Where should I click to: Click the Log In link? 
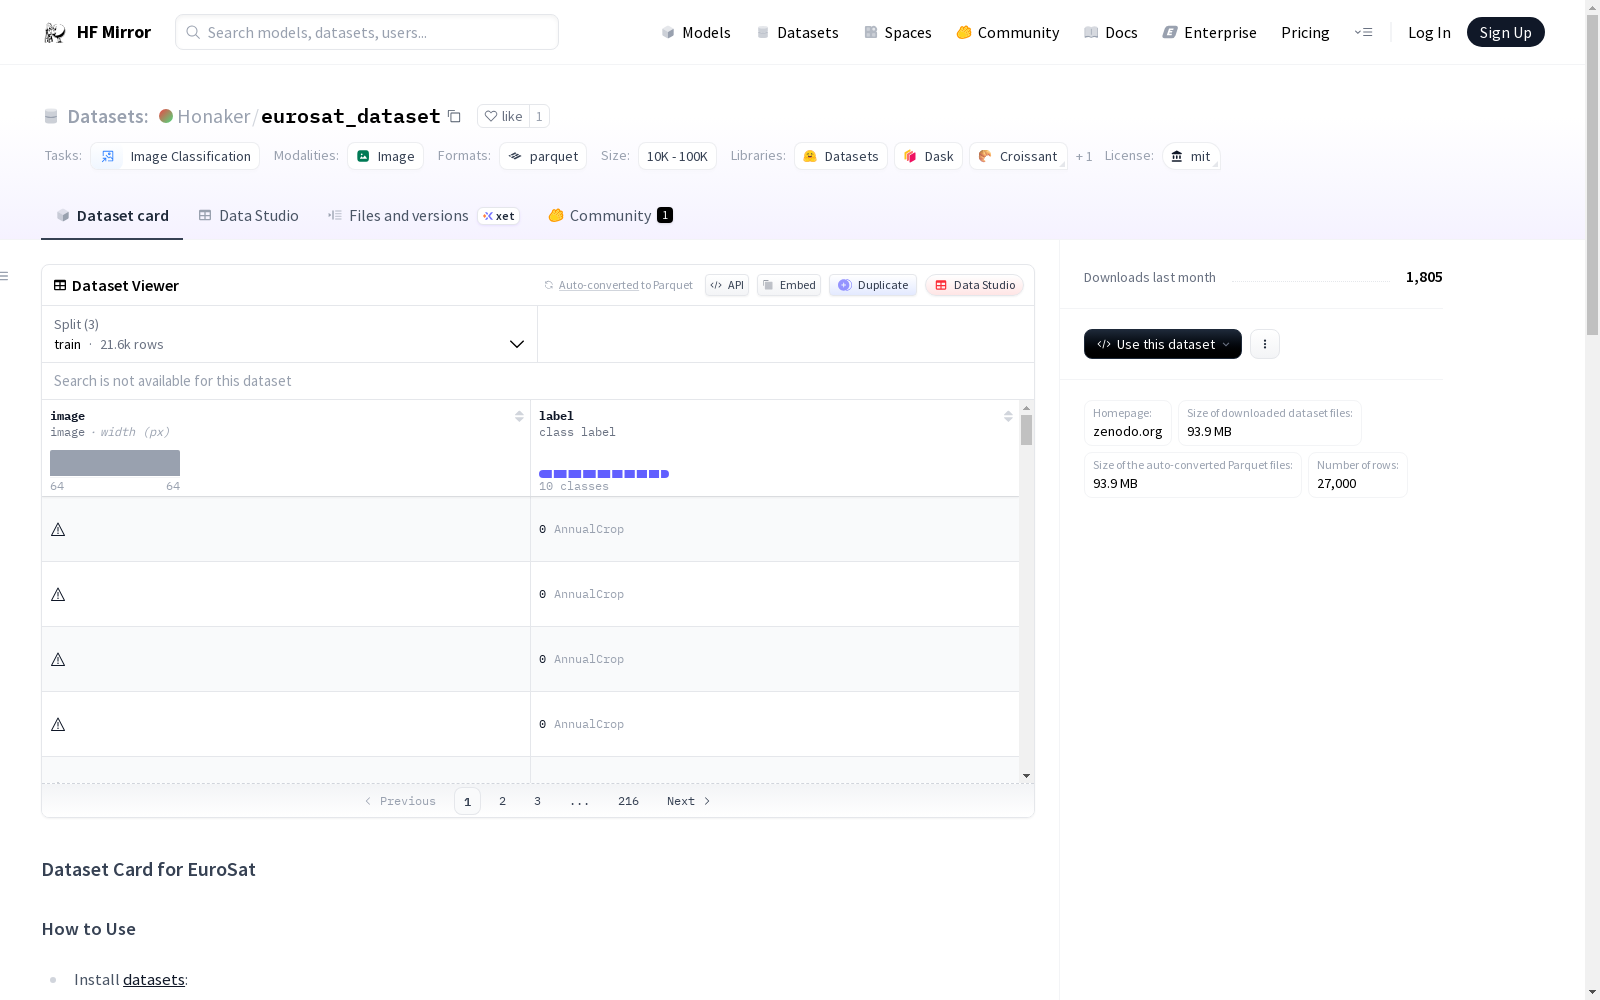(1429, 32)
